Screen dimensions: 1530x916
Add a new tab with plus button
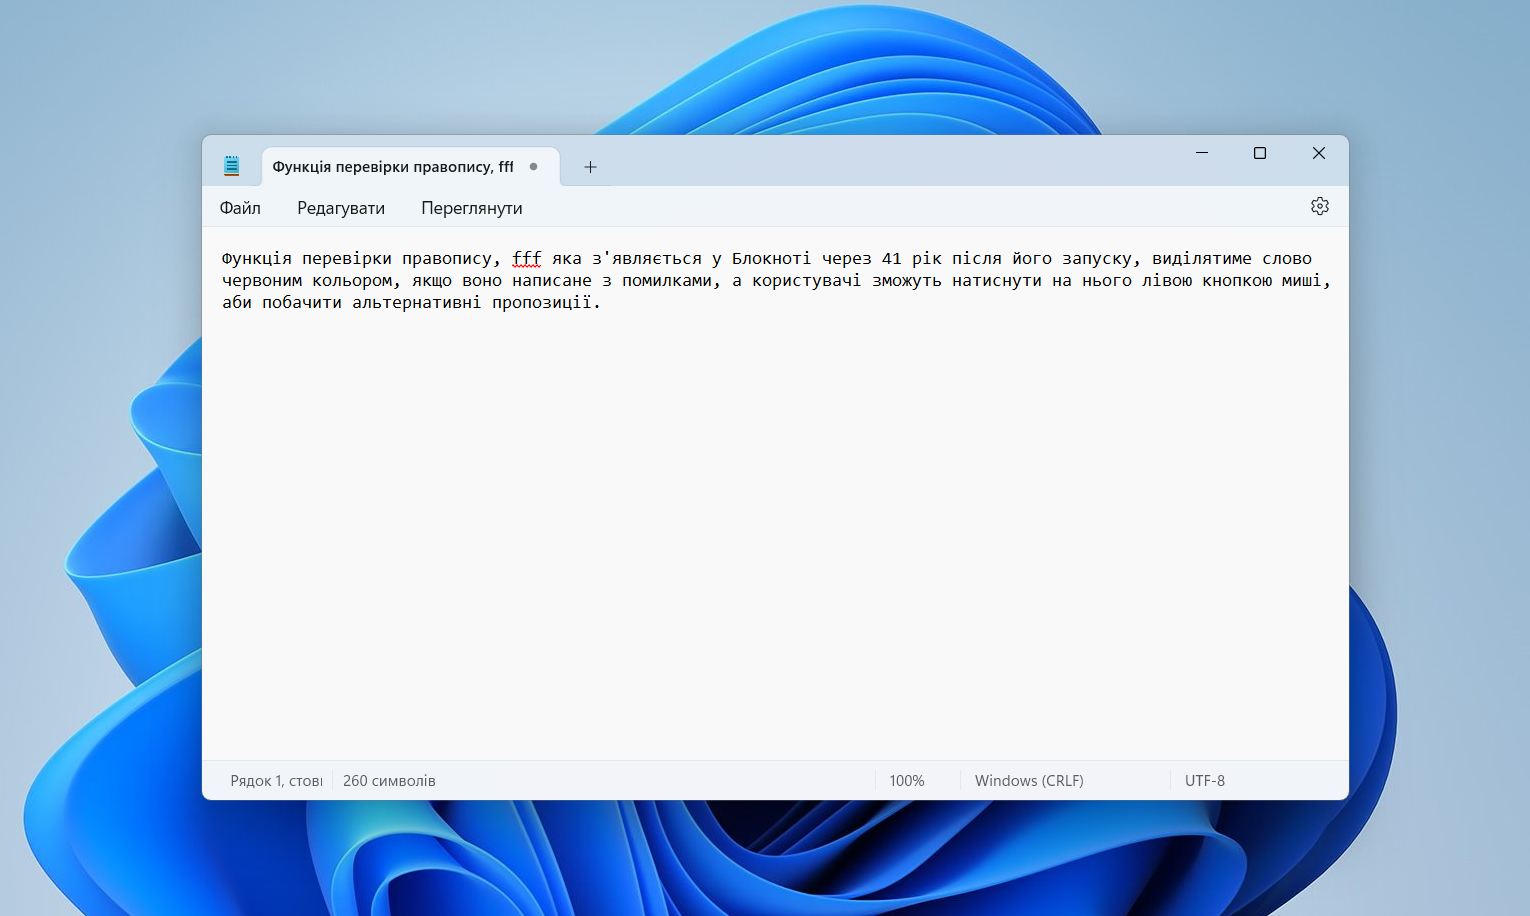point(590,167)
